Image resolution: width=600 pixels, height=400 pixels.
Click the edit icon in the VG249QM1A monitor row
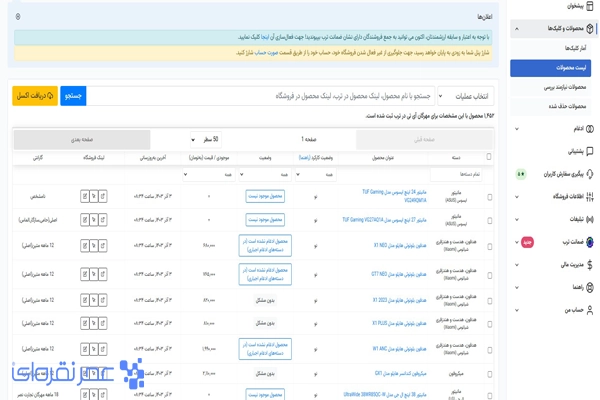pos(85,196)
